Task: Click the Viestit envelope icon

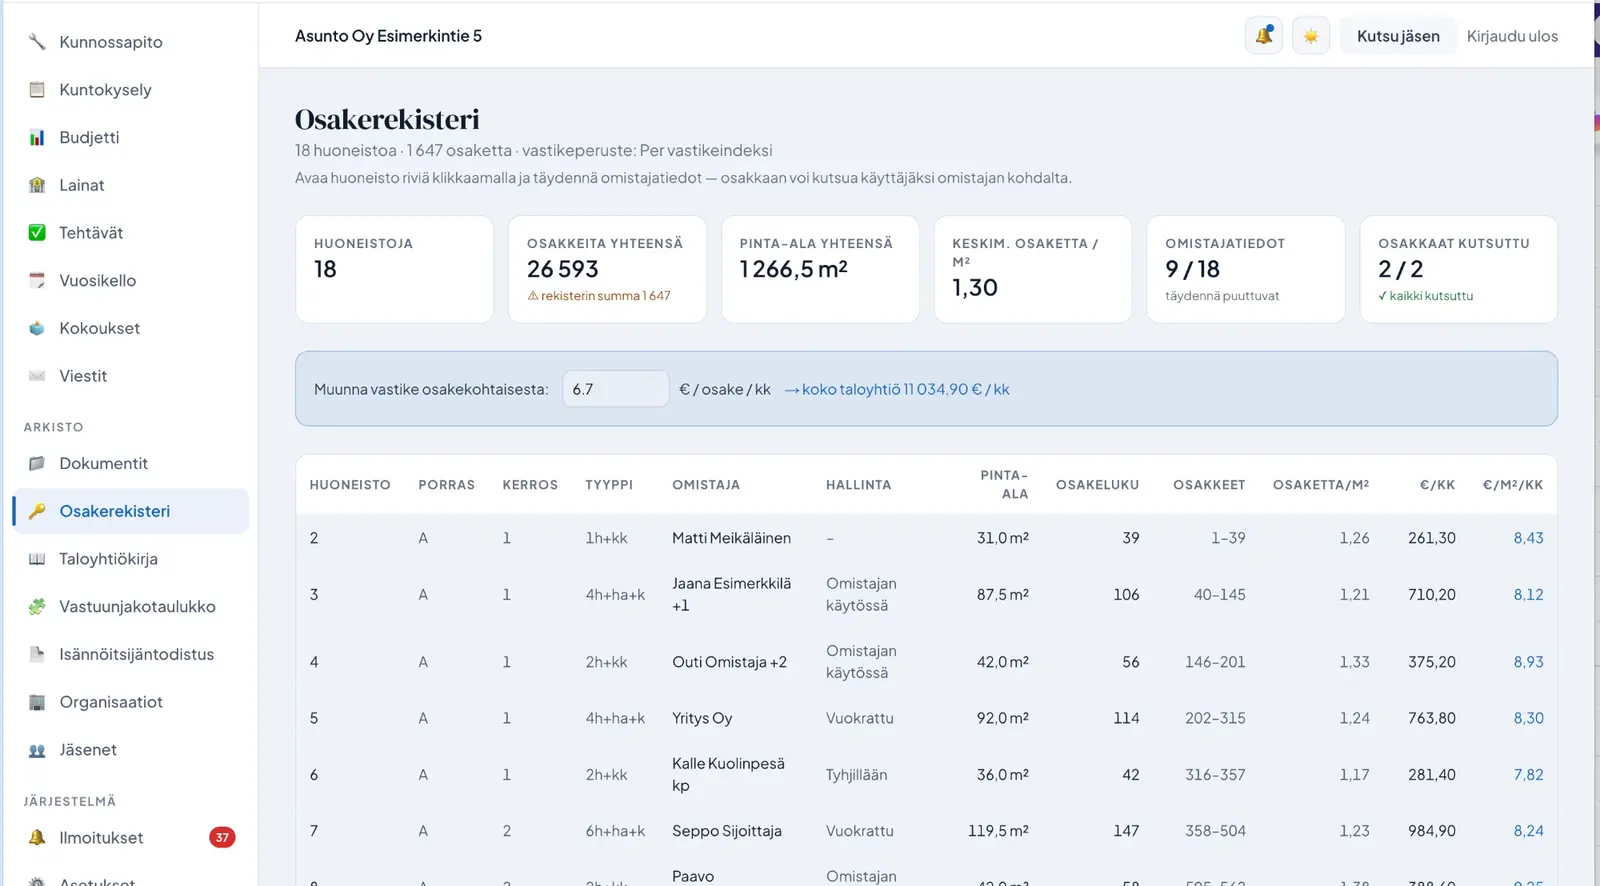Action: point(37,376)
